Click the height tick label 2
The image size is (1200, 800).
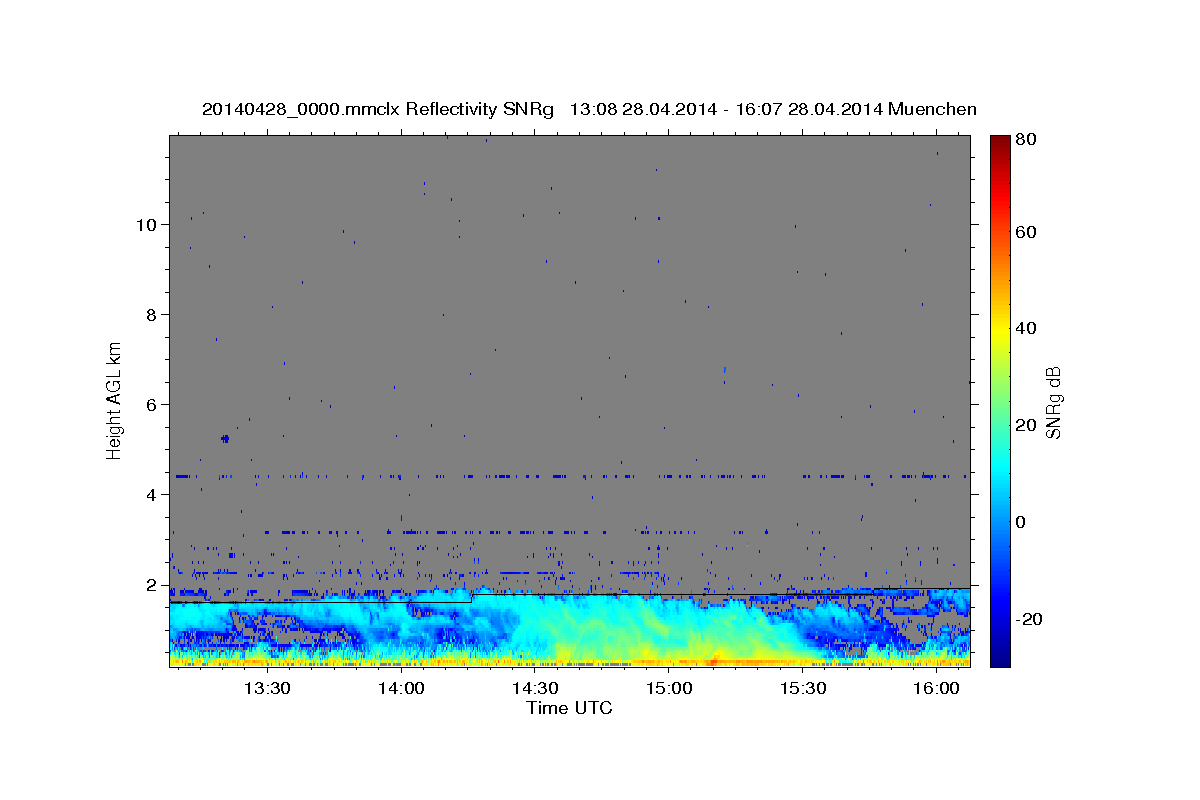tap(152, 584)
